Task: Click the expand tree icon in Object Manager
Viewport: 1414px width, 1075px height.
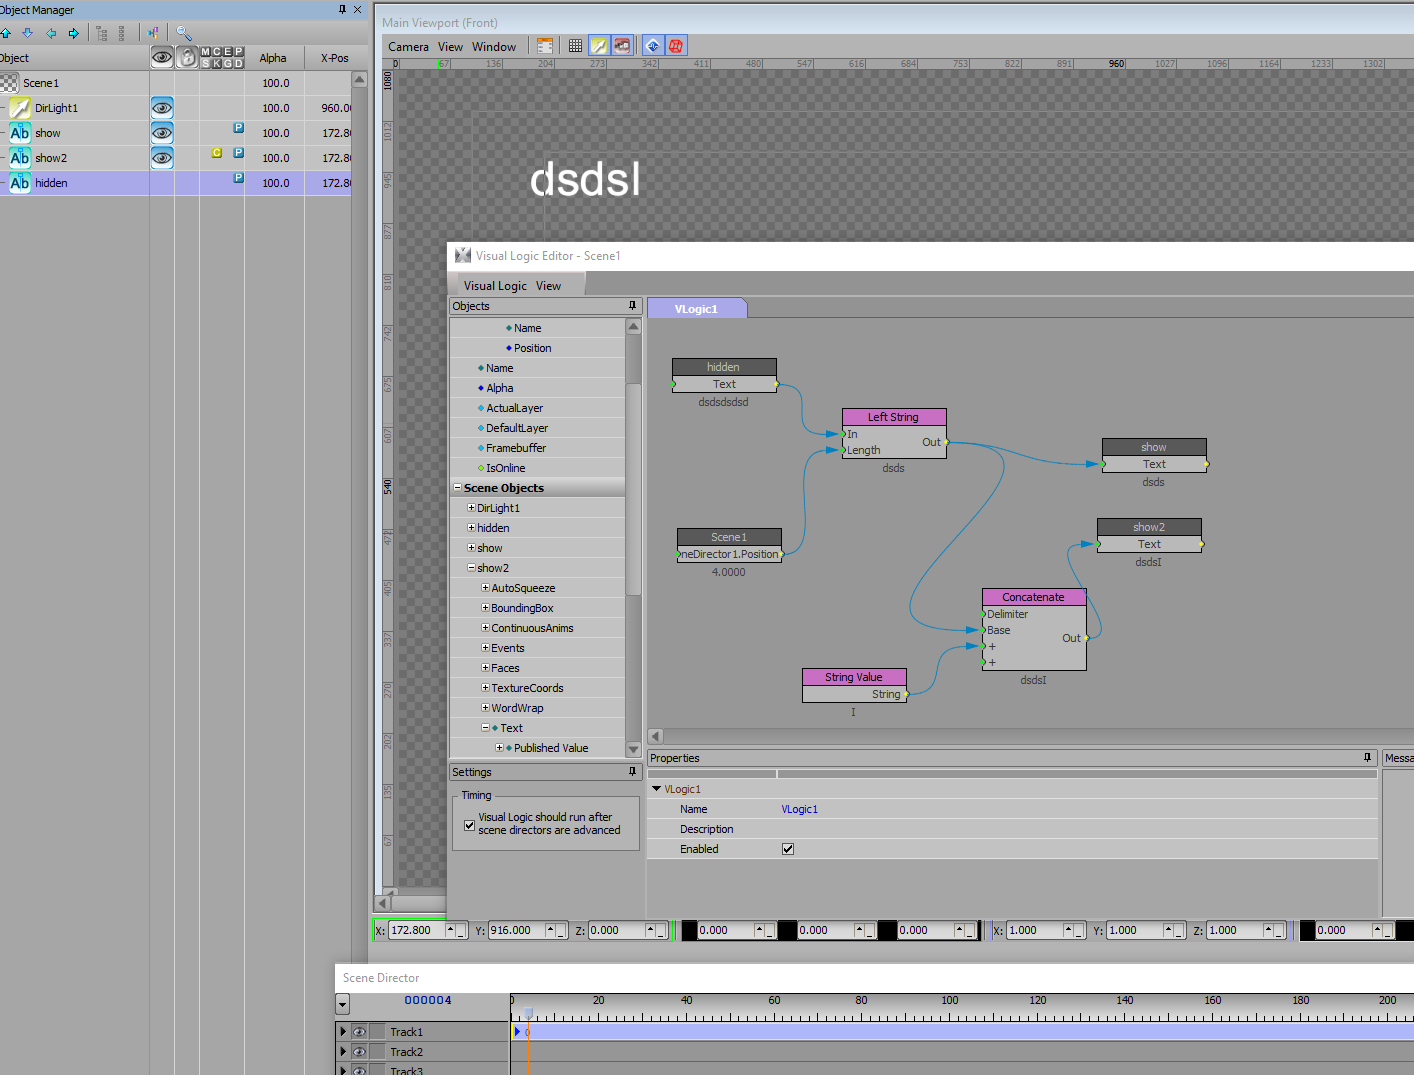Action: point(102,33)
